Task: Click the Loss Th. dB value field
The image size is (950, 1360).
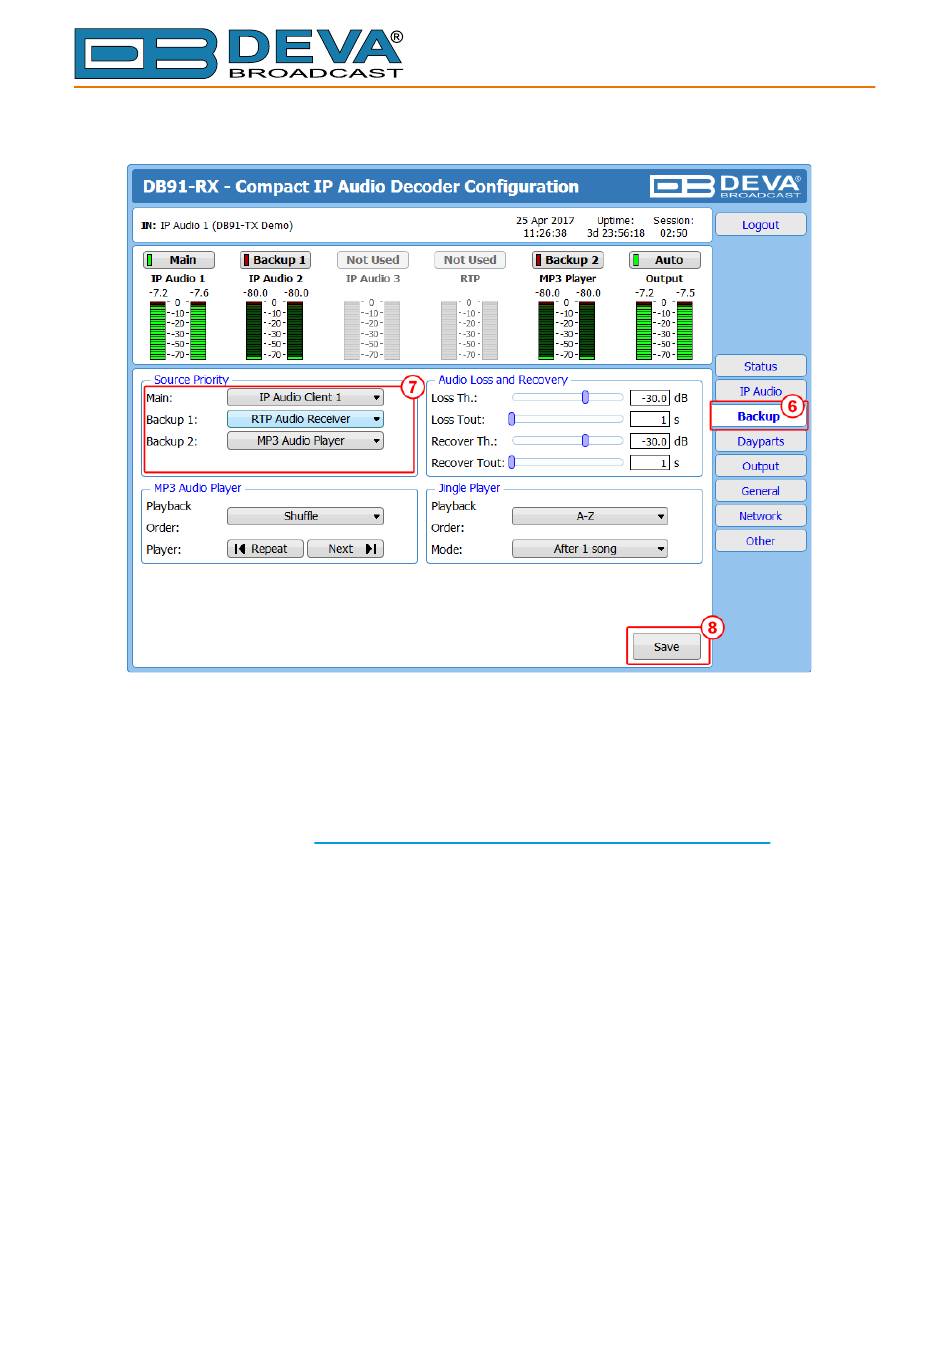Action: coord(649,398)
